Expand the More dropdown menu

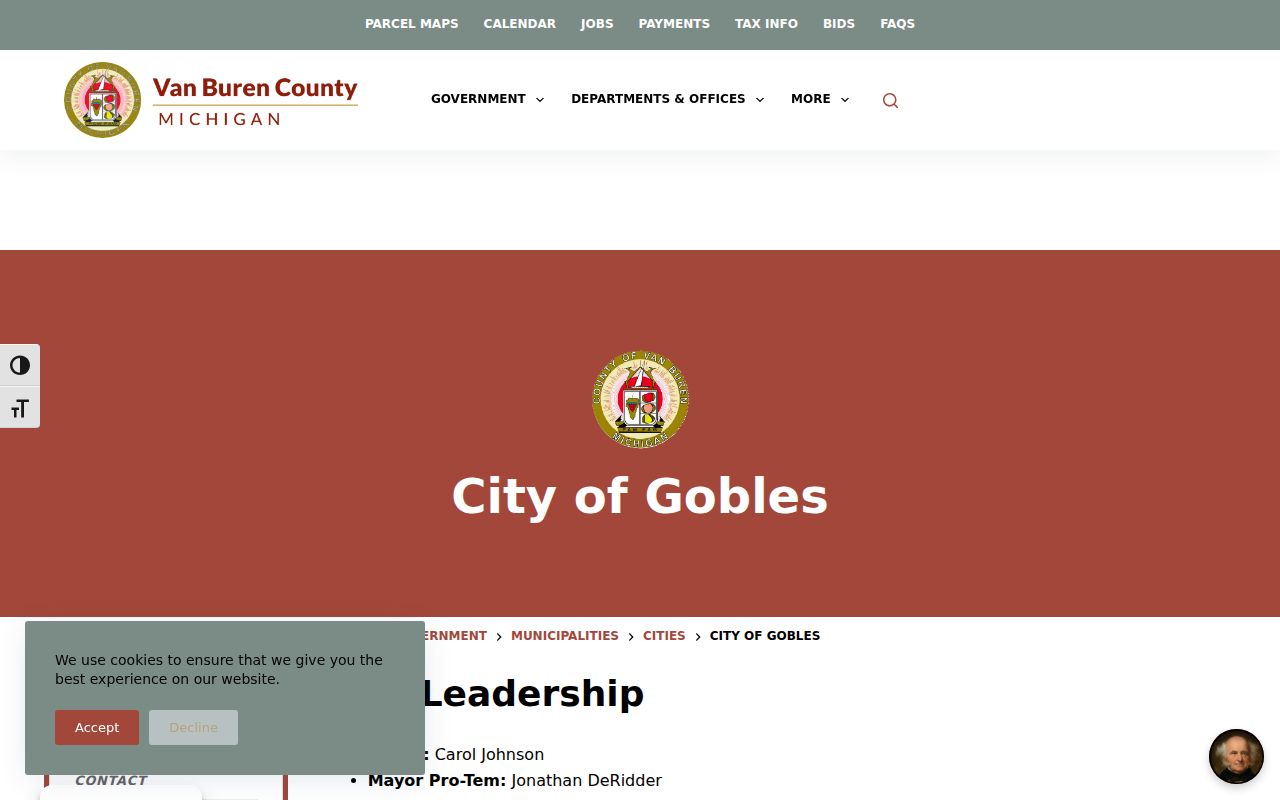[x=820, y=99]
